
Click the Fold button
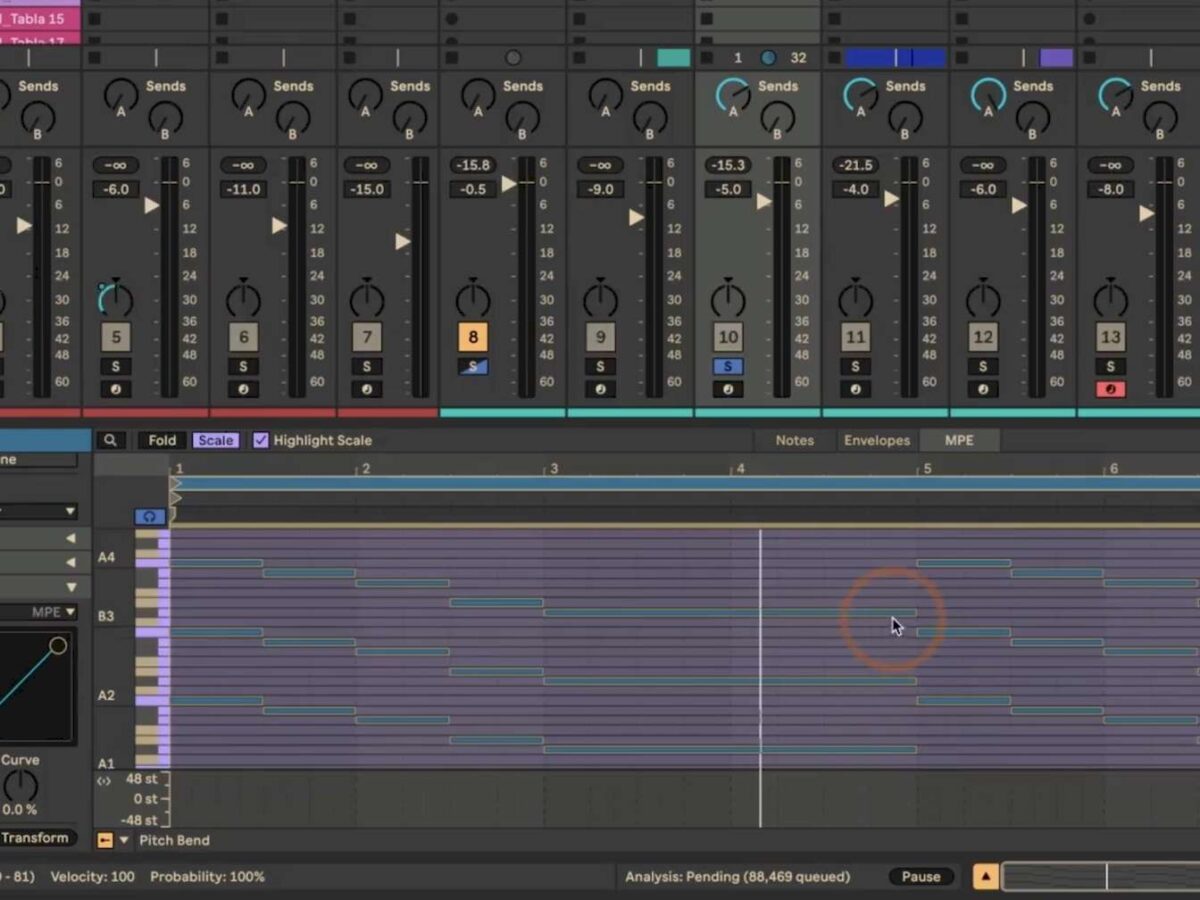point(162,440)
